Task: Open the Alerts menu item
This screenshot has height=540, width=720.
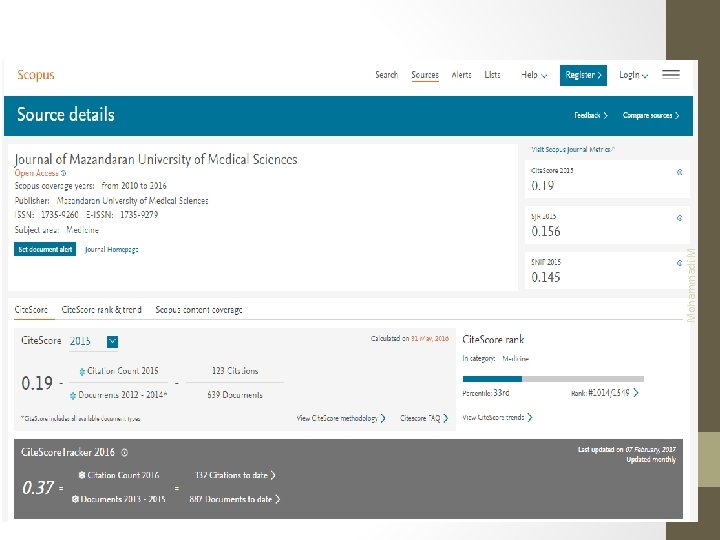Action: click(461, 75)
